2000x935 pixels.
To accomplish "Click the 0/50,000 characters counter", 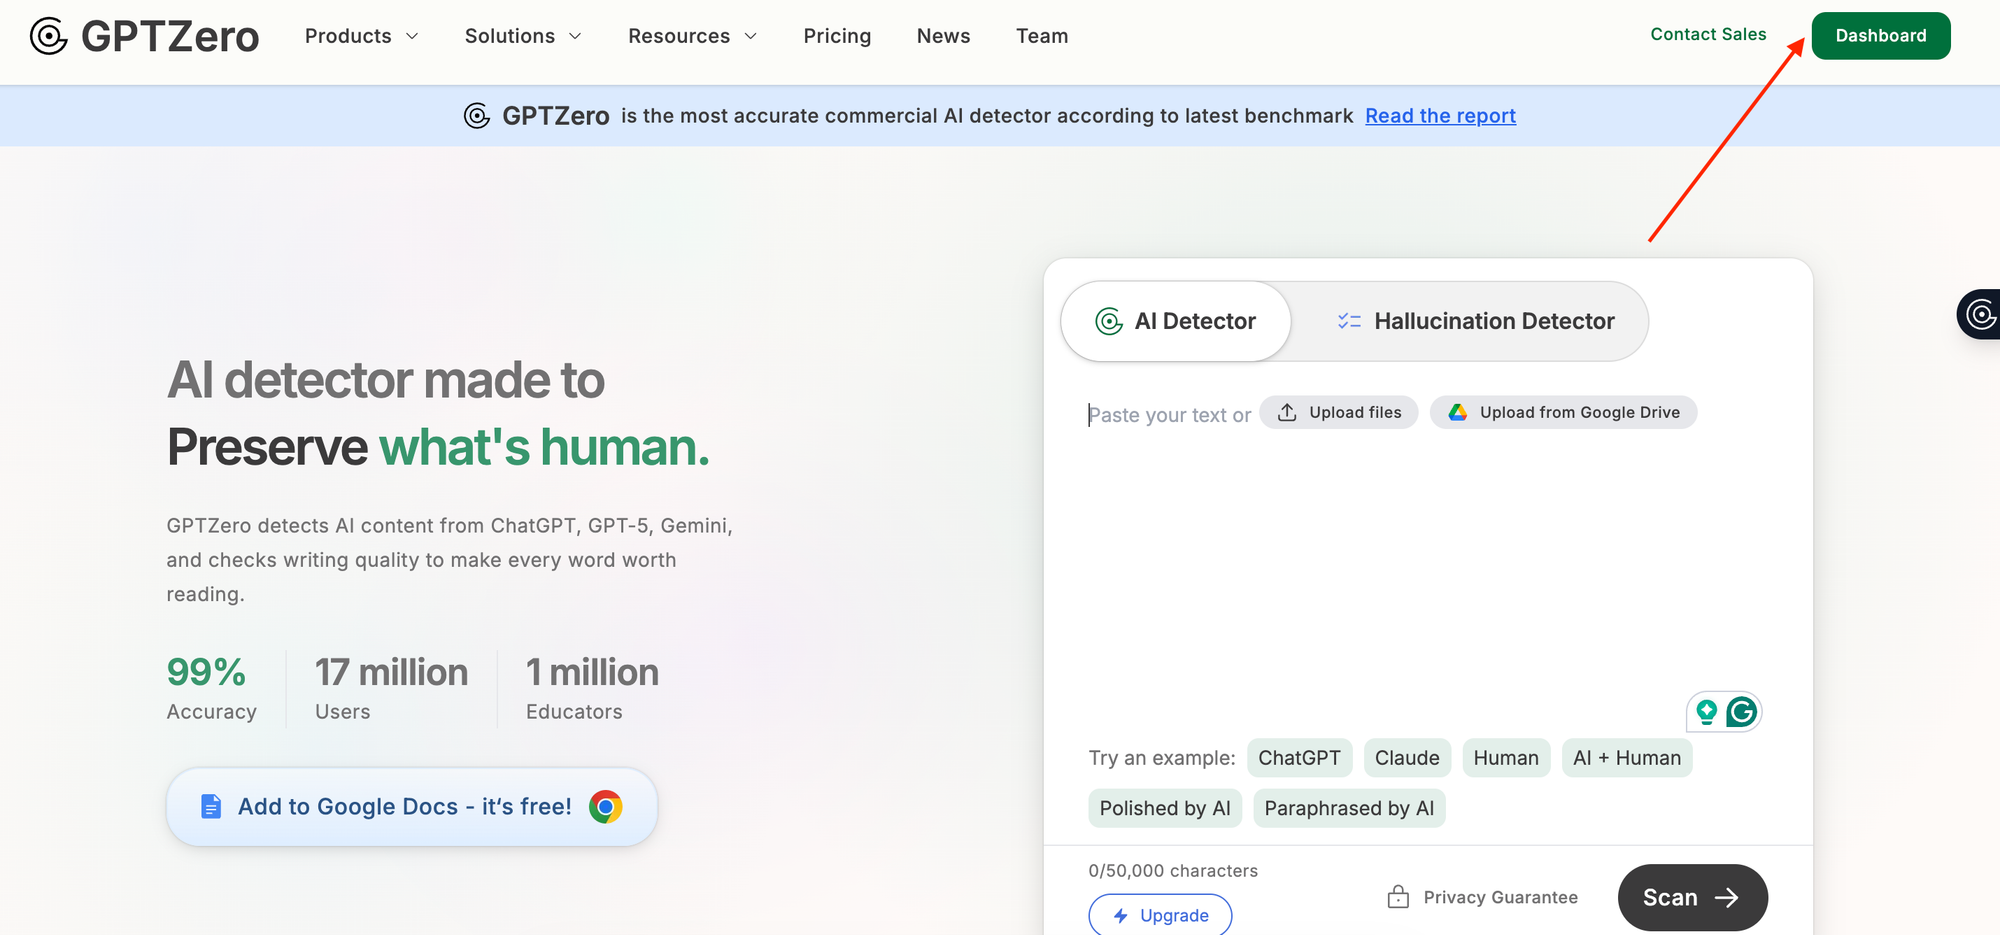I will pos(1173,871).
